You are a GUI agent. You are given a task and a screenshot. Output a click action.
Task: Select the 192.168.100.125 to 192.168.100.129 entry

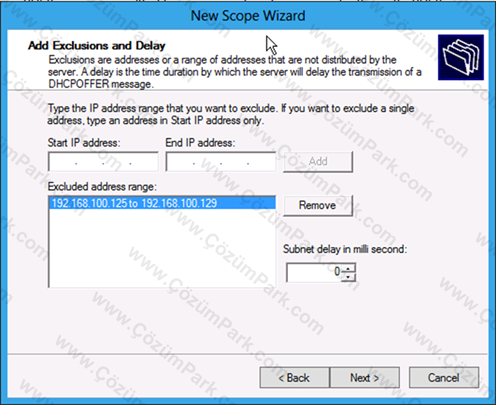(x=162, y=203)
